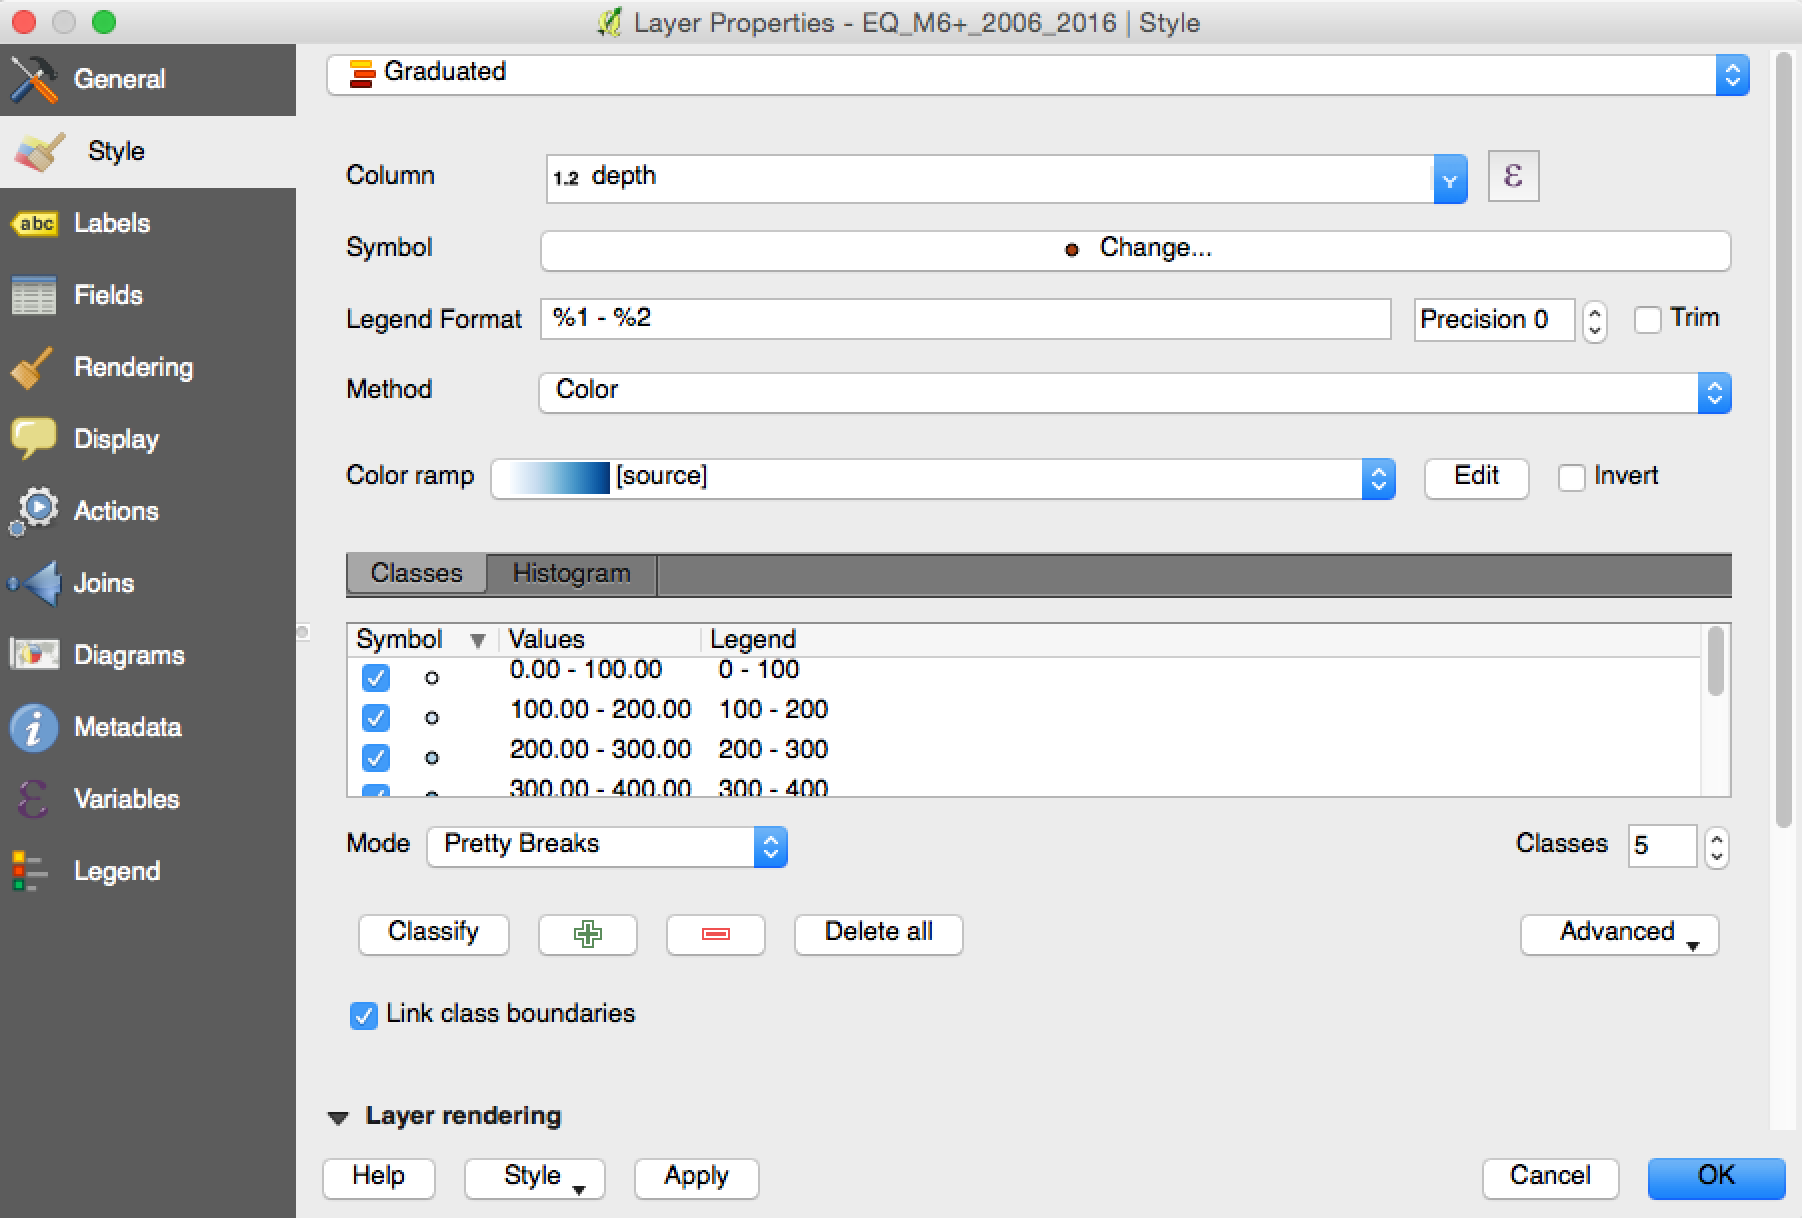1802x1218 pixels.
Task: Switch to the Classes tab
Action: [417, 574]
